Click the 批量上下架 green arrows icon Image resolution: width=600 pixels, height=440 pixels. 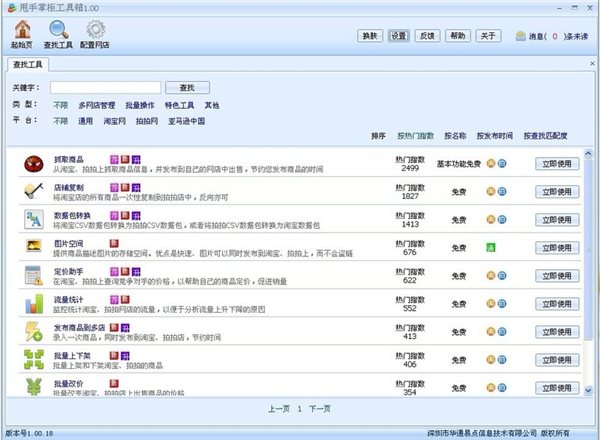point(34,360)
